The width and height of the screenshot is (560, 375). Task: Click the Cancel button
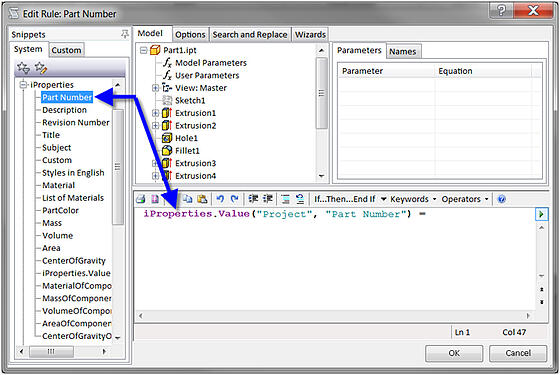click(x=518, y=353)
